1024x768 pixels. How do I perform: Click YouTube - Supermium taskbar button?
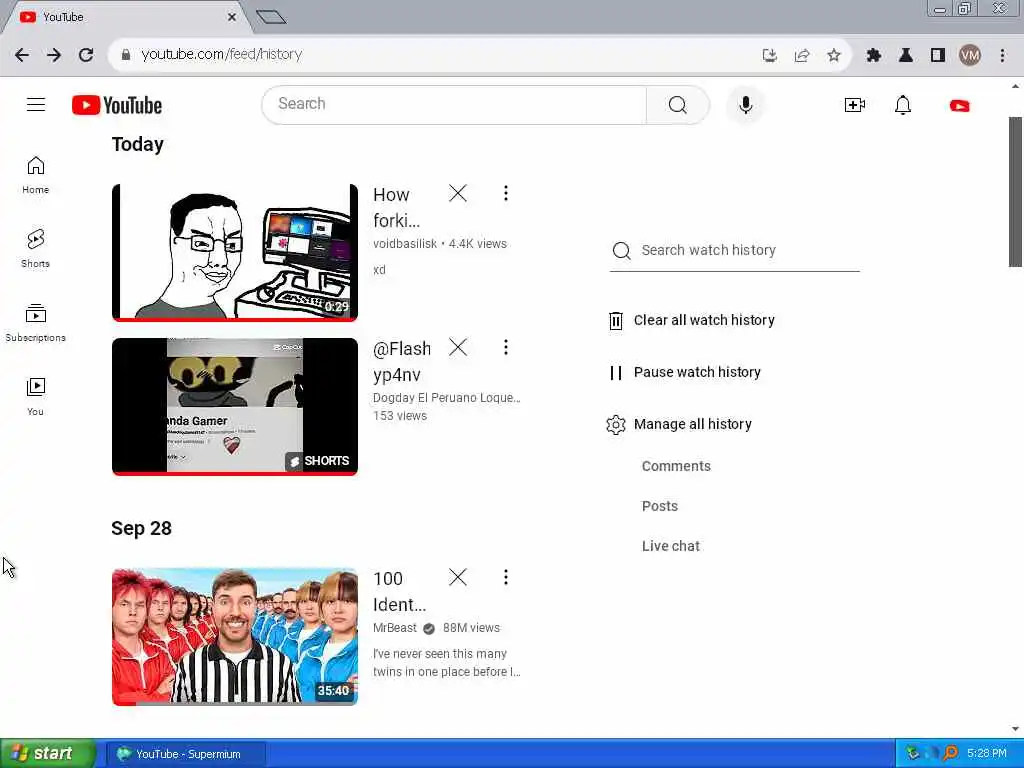(186, 754)
